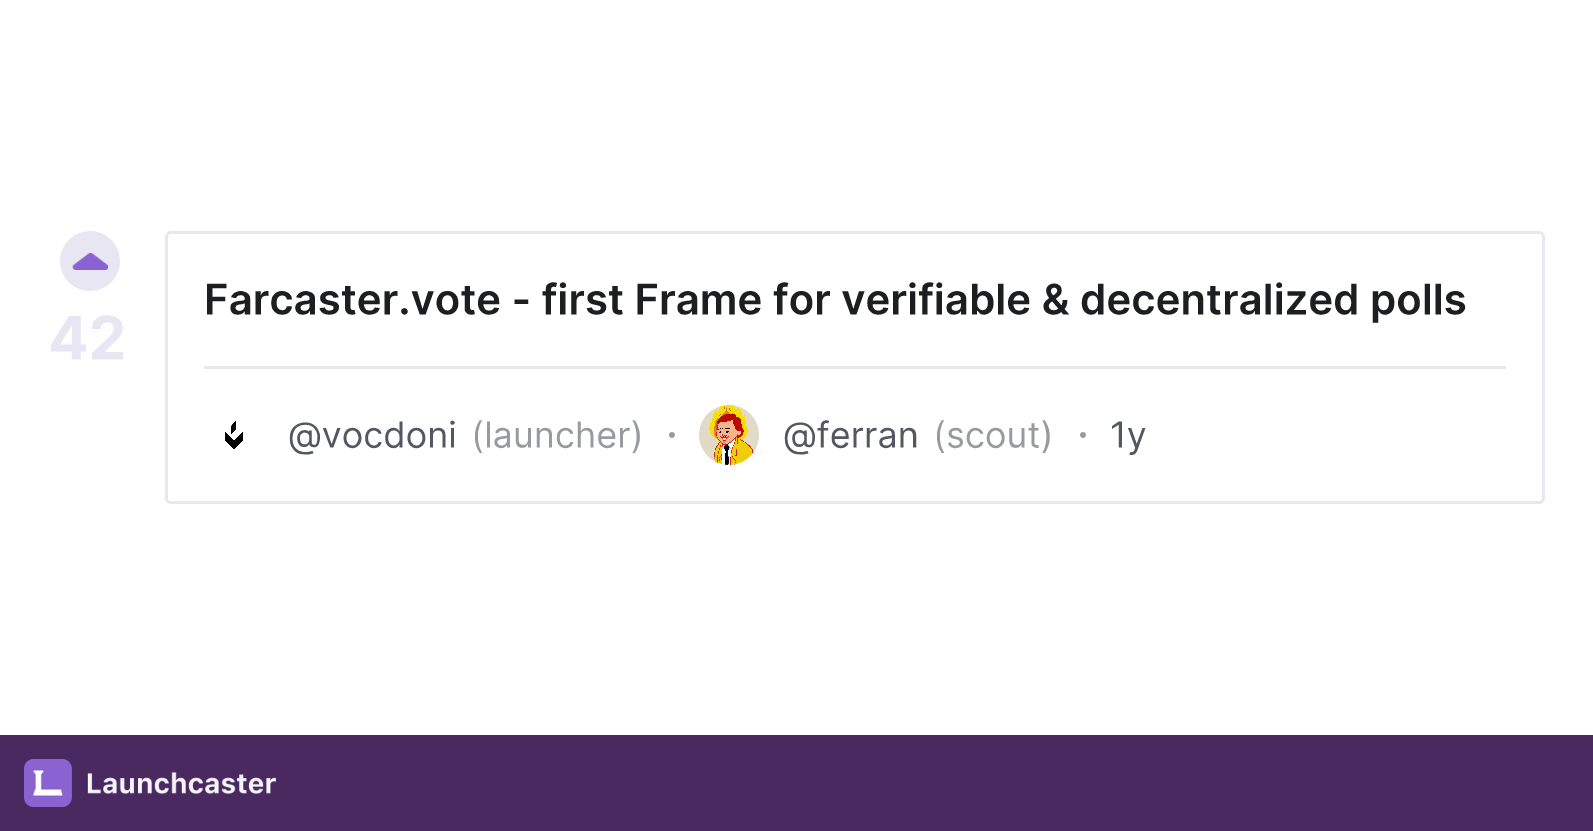Screen dimensions: 1593x831
Task: Select the 1y timestamp
Action: (x=1127, y=436)
